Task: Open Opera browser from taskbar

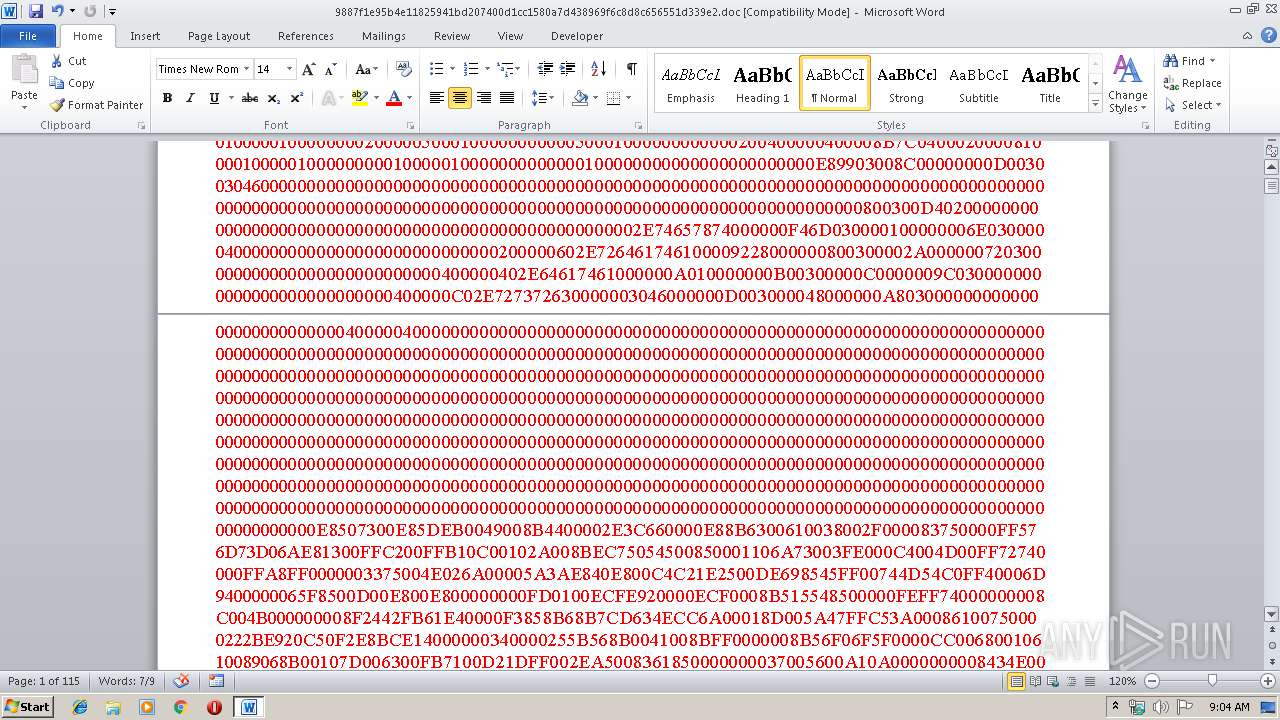Action: (214, 707)
